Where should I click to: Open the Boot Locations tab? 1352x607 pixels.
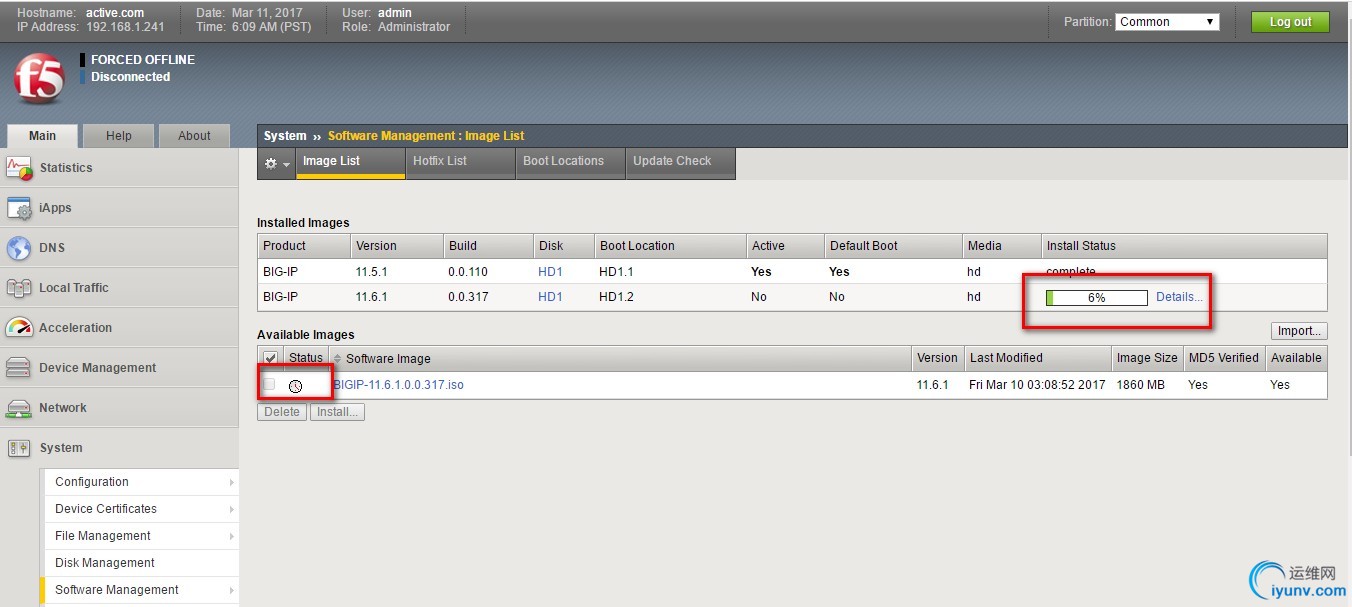point(570,163)
